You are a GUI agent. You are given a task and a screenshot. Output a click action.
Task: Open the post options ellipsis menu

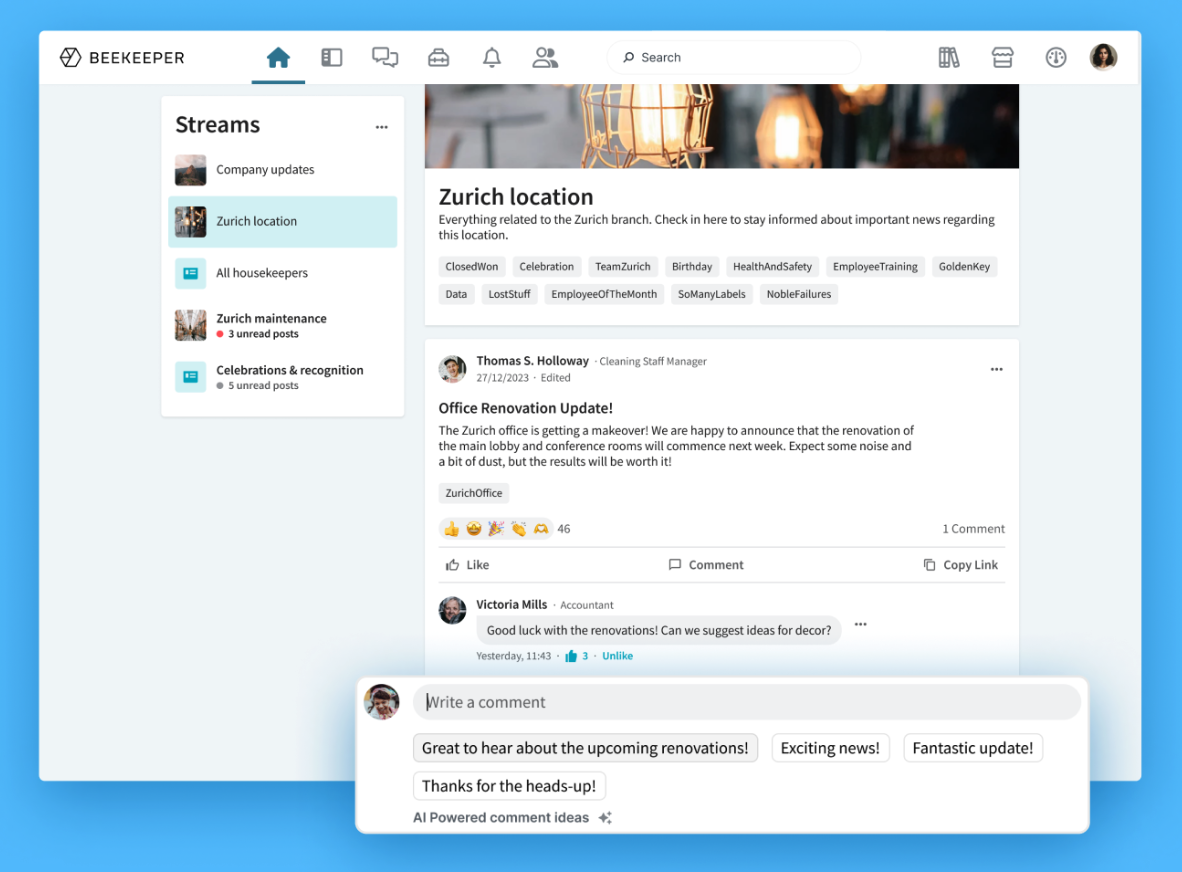(996, 369)
